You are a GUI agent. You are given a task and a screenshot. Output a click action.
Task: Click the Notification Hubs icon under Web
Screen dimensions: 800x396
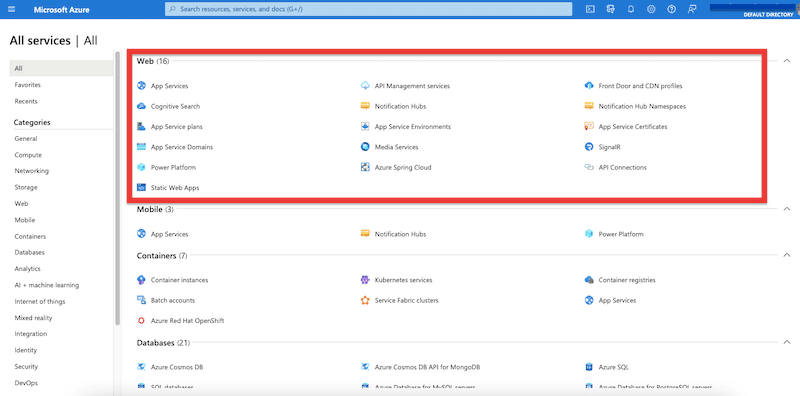click(x=365, y=106)
